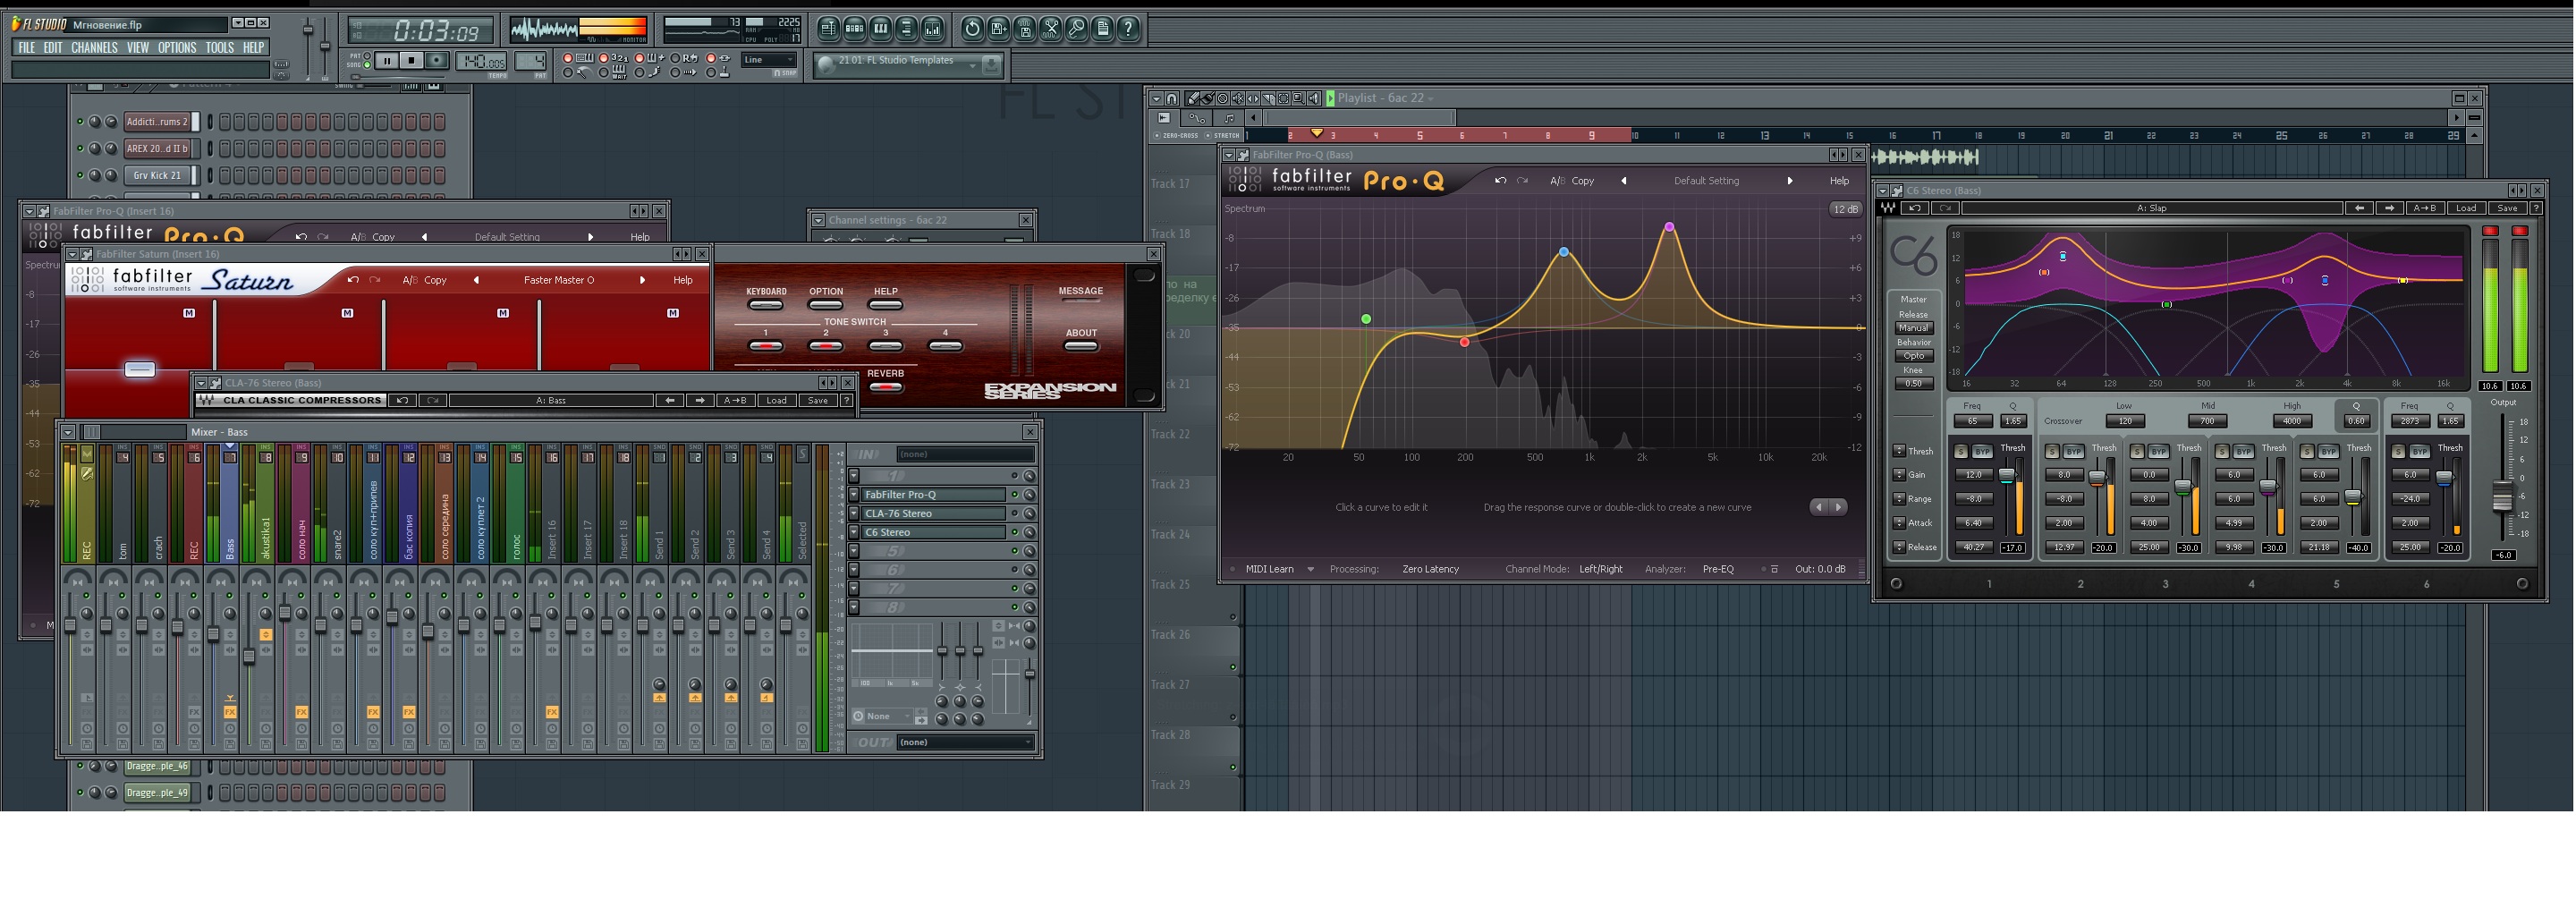Image resolution: width=2576 pixels, height=916 pixels.
Task: Open the playlist window from the toolbar
Action: [x=828, y=29]
